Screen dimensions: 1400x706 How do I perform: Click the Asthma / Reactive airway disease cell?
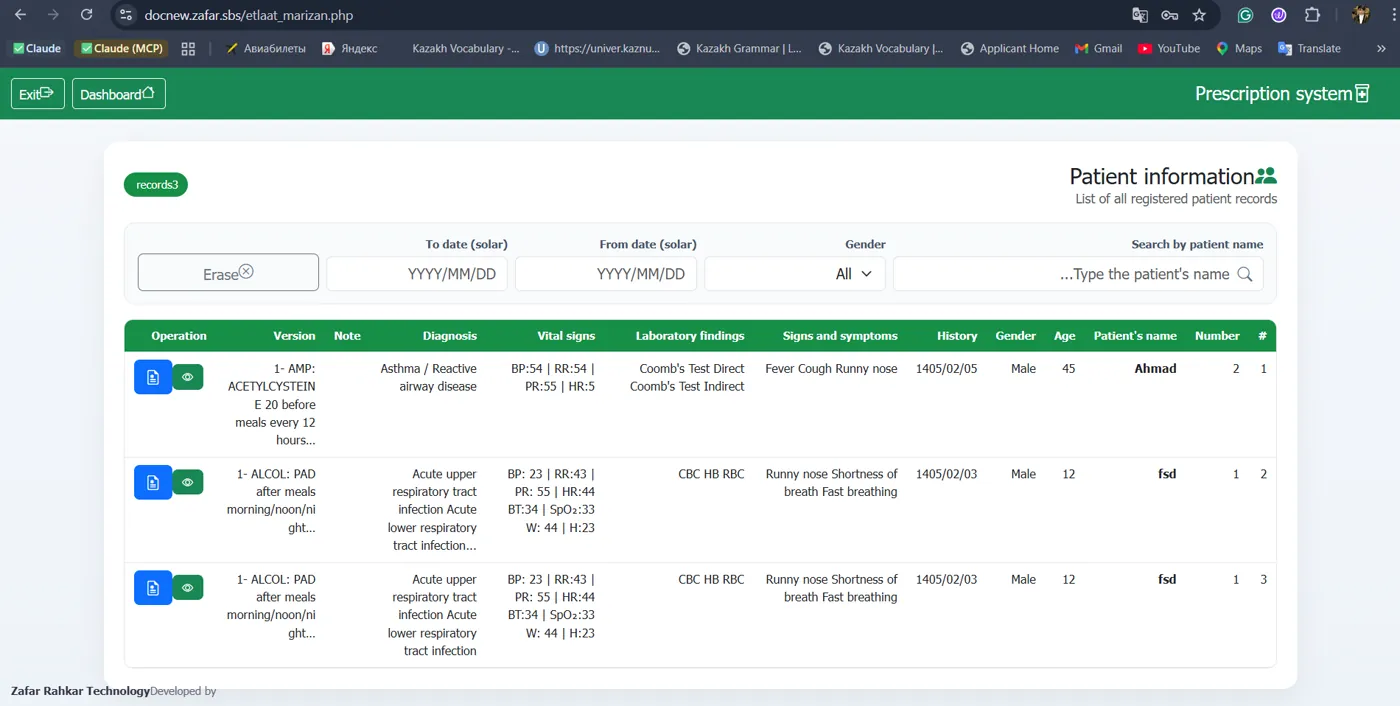click(x=428, y=378)
